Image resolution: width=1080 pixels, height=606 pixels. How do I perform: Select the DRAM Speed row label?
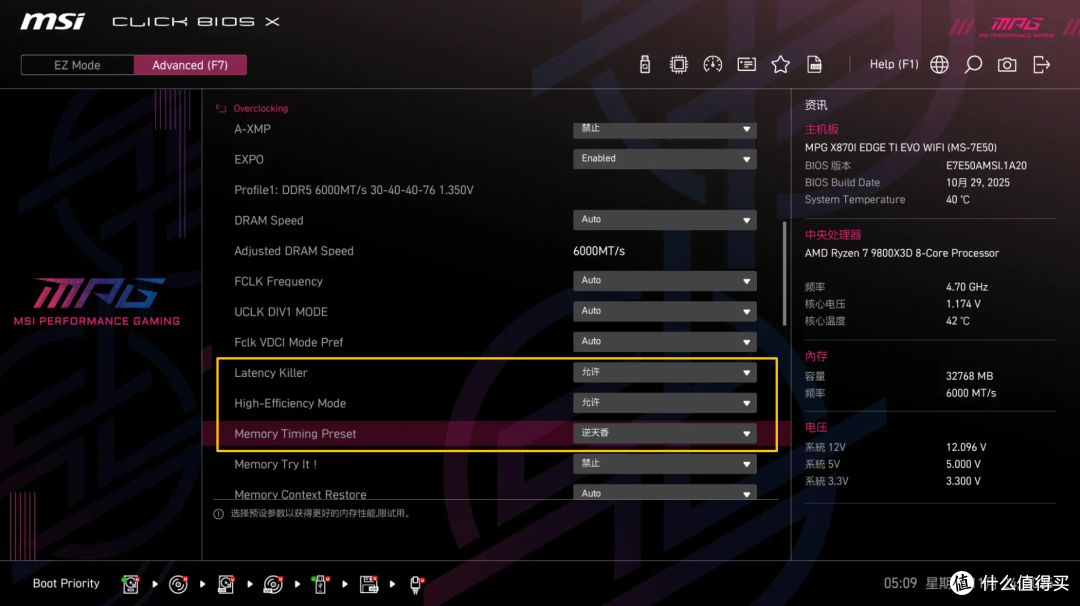[269, 220]
